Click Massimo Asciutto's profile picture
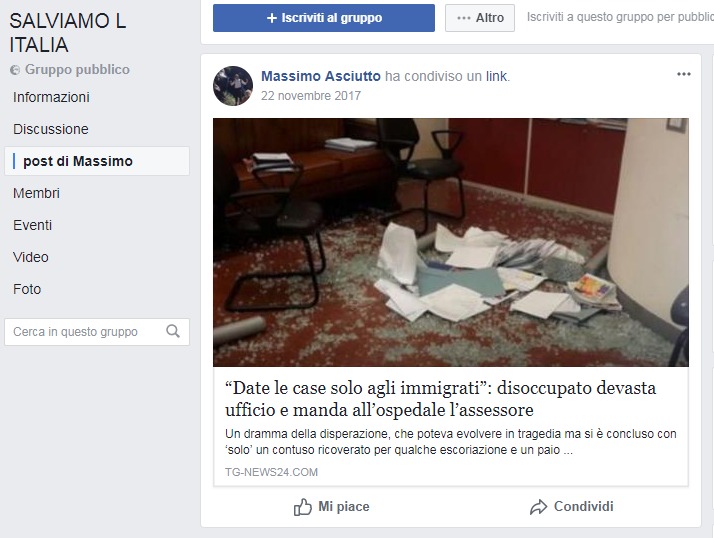The height and width of the screenshot is (538, 714). coord(233,86)
